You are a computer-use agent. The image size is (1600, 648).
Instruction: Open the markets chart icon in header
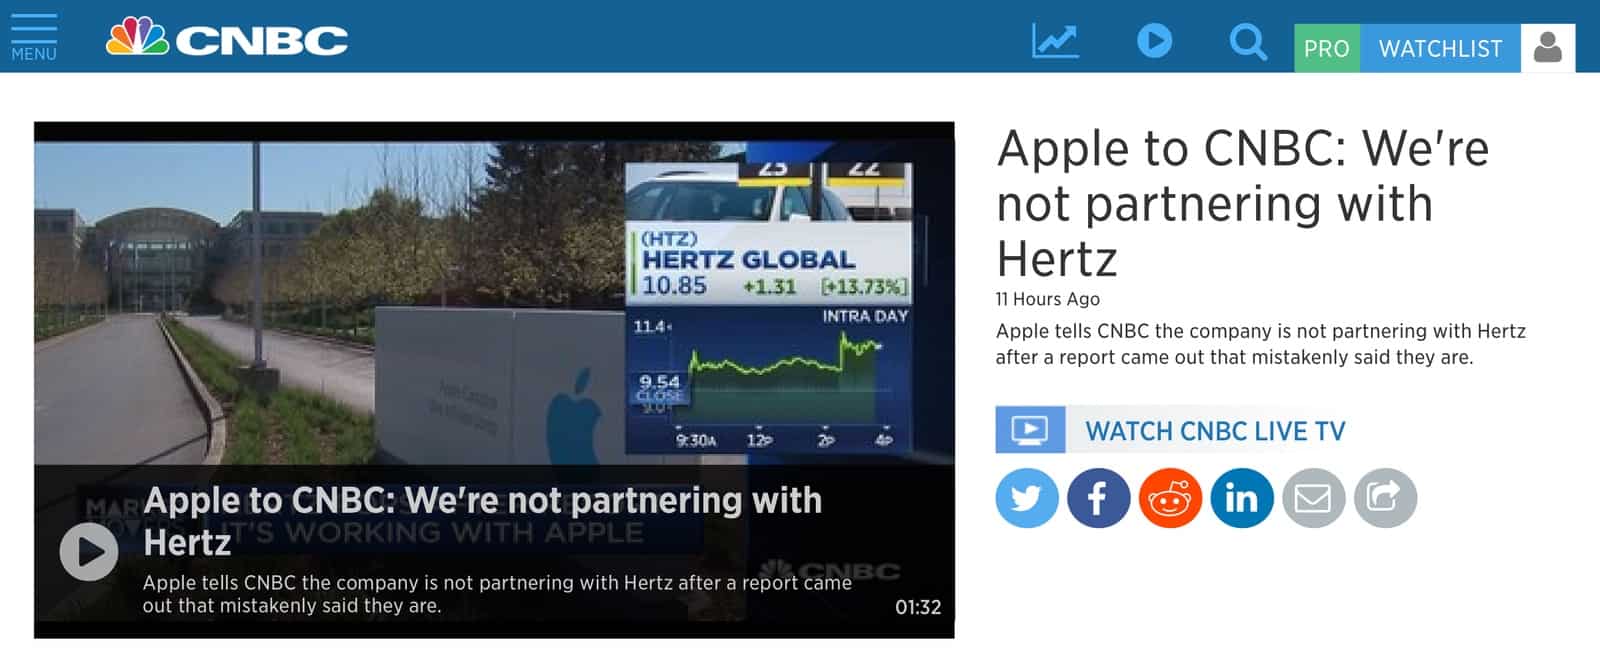1055,41
